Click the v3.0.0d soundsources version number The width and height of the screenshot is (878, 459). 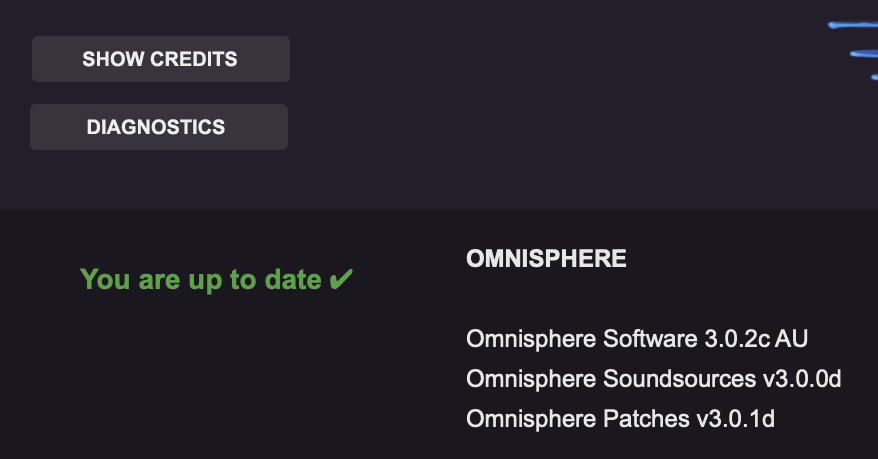802,379
